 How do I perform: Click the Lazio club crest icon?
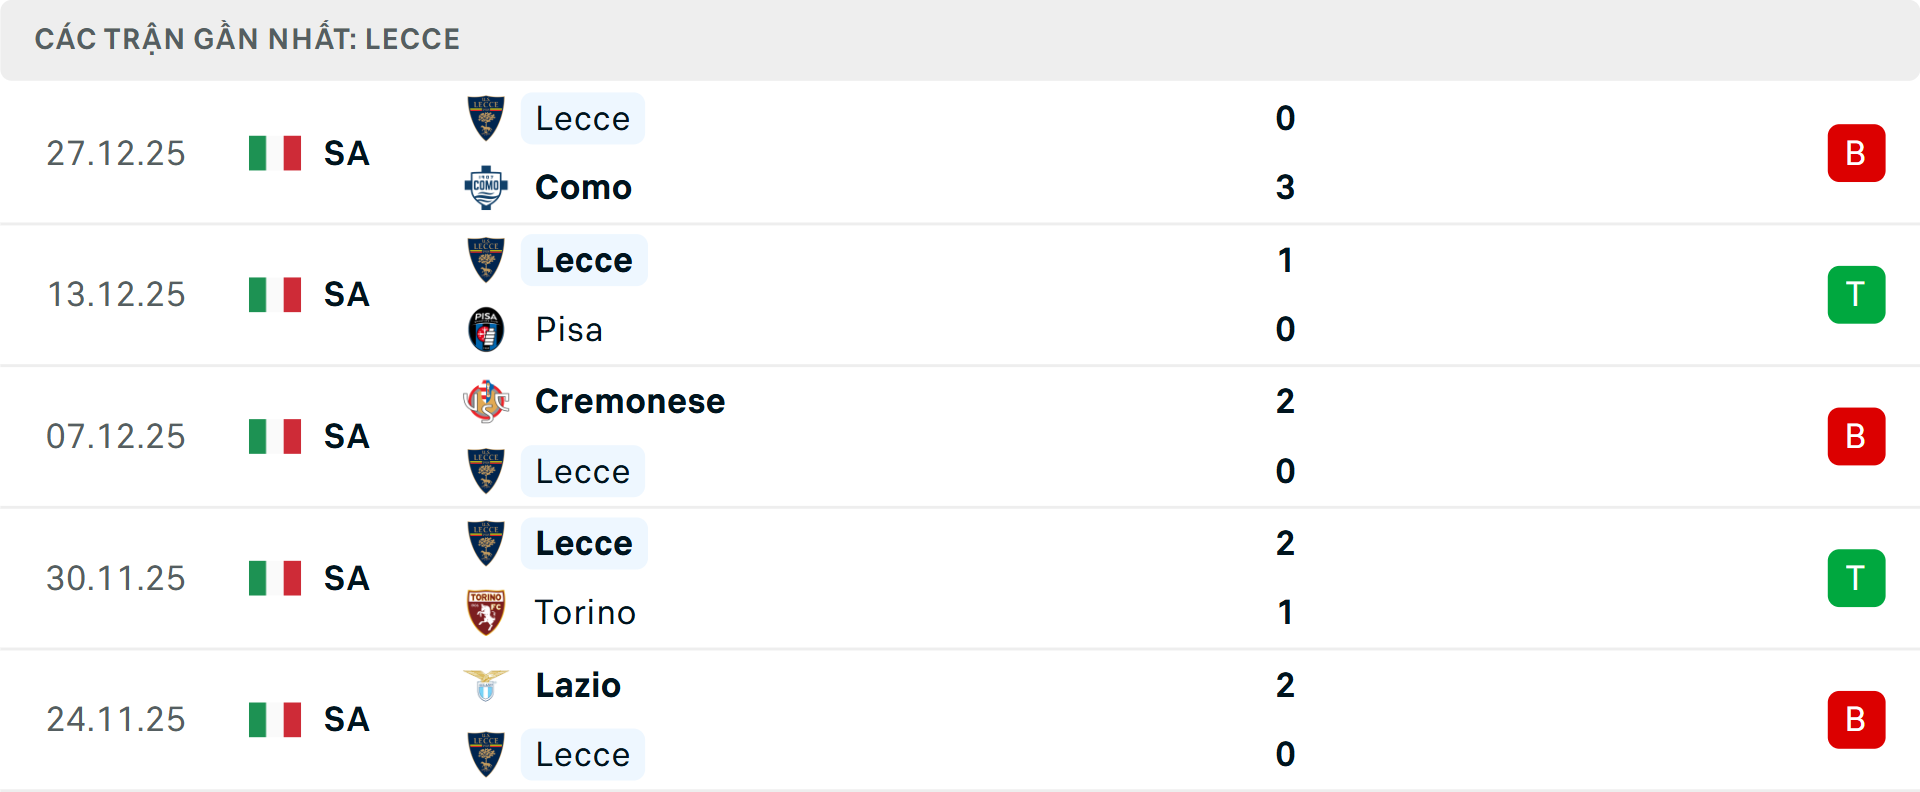pos(486,685)
